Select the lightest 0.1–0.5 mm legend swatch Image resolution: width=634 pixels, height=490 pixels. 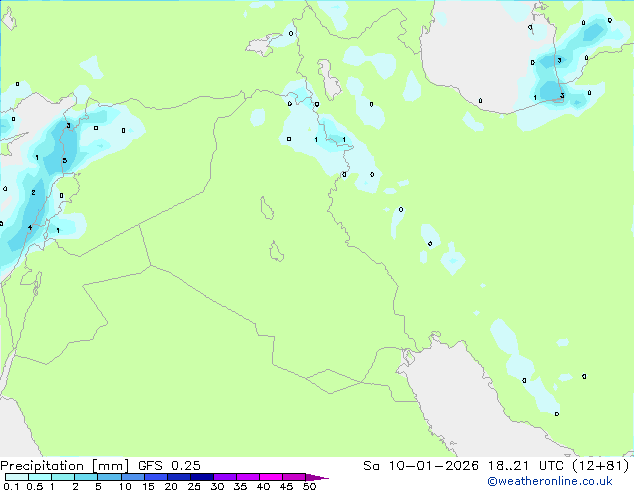click(x=17, y=477)
